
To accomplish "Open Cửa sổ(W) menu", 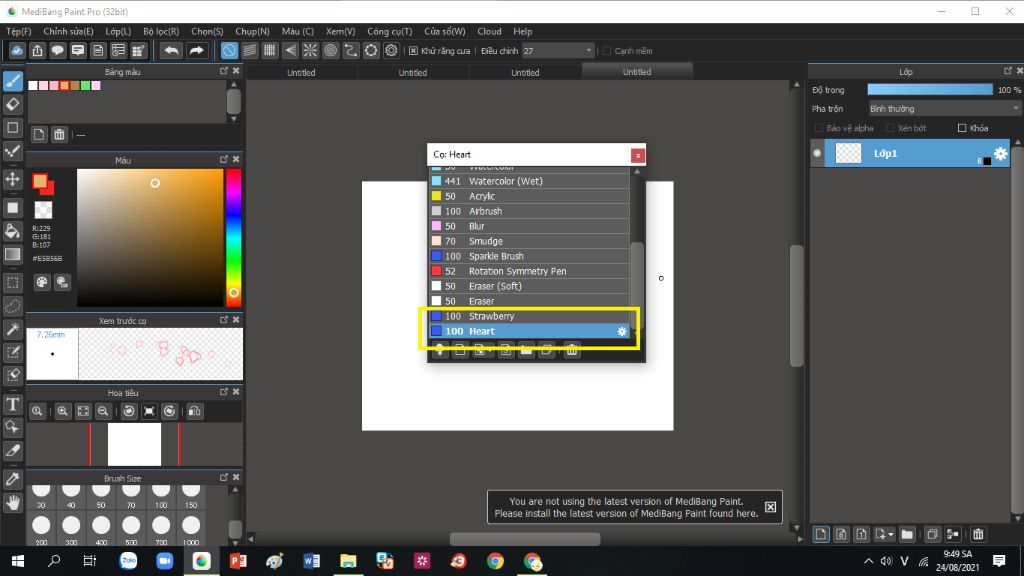I will (445, 31).
